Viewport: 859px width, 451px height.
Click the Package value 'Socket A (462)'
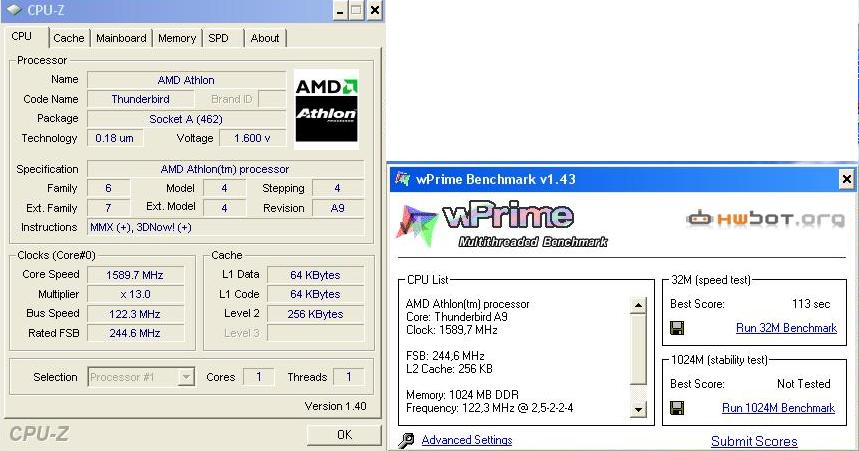pos(186,119)
